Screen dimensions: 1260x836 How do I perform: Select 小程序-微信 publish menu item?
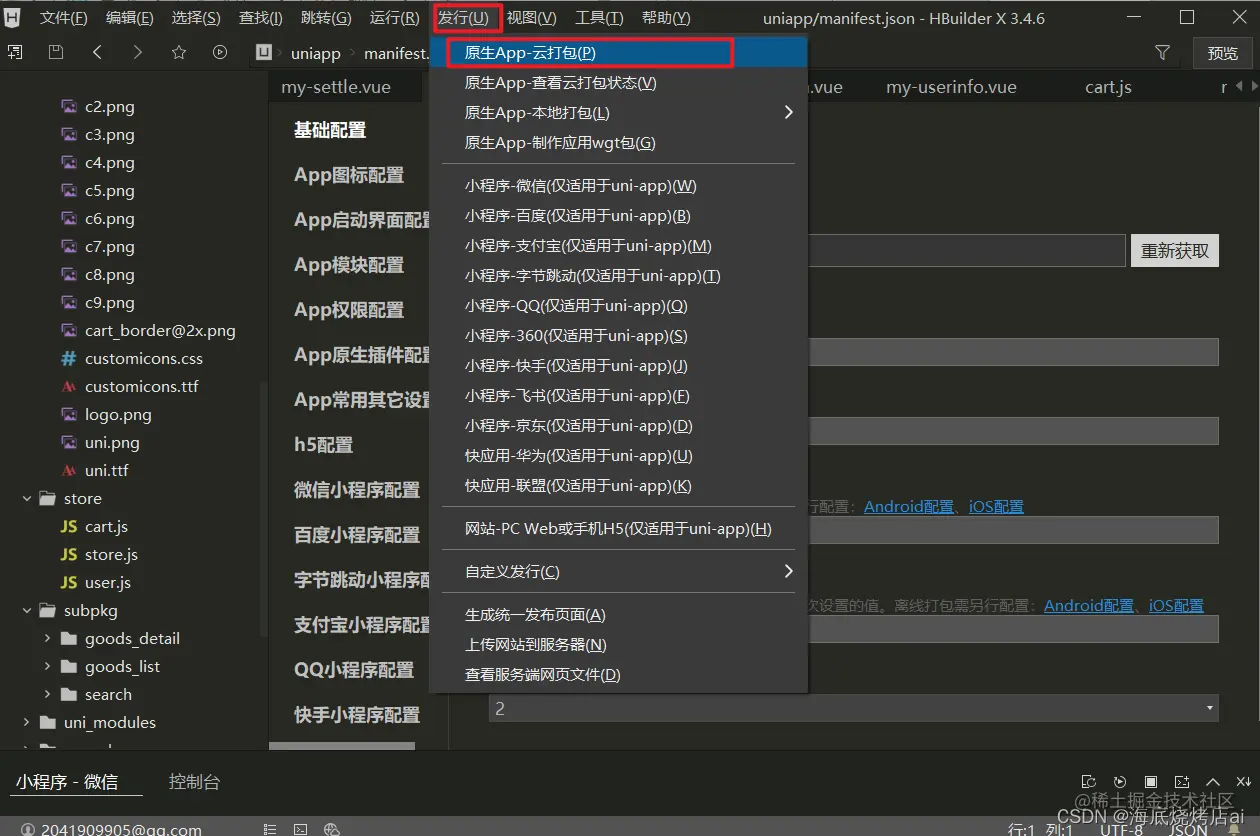click(618, 186)
